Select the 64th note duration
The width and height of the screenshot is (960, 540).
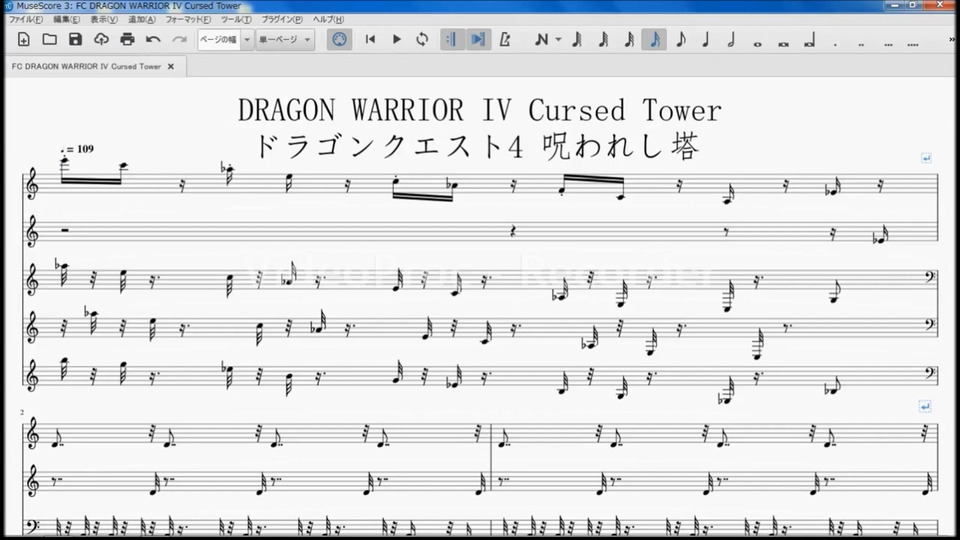tap(603, 40)
